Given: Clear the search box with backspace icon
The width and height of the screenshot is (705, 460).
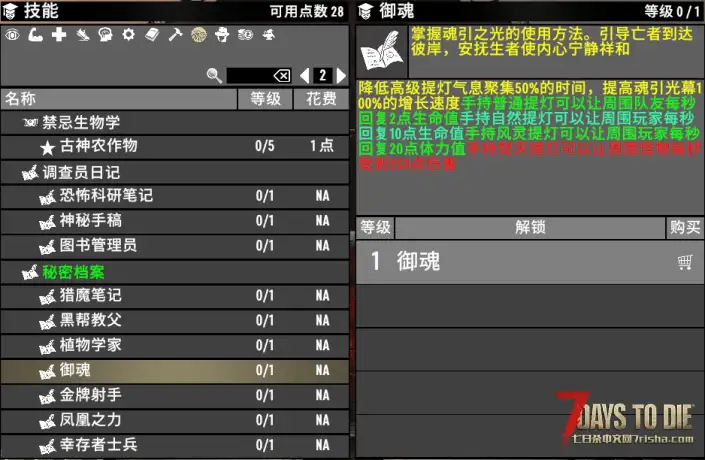Looking at the screenshot, I should (282, 76).
